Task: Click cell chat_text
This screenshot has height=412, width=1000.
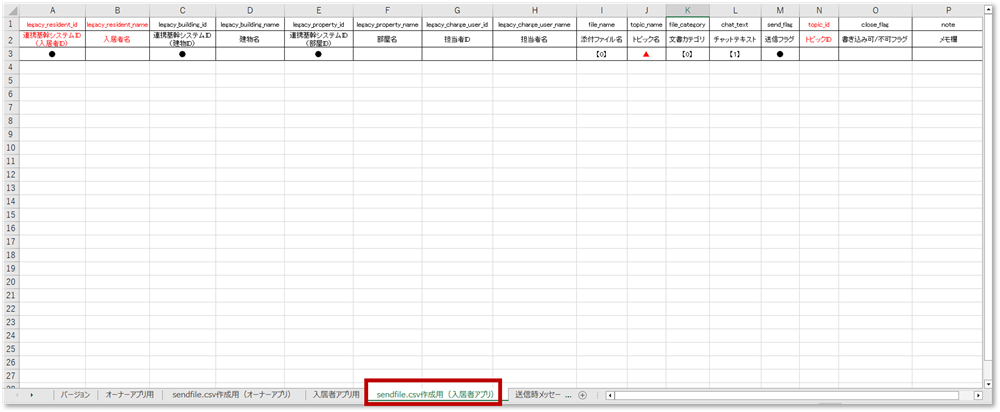Action: click(x=735, y=24)
